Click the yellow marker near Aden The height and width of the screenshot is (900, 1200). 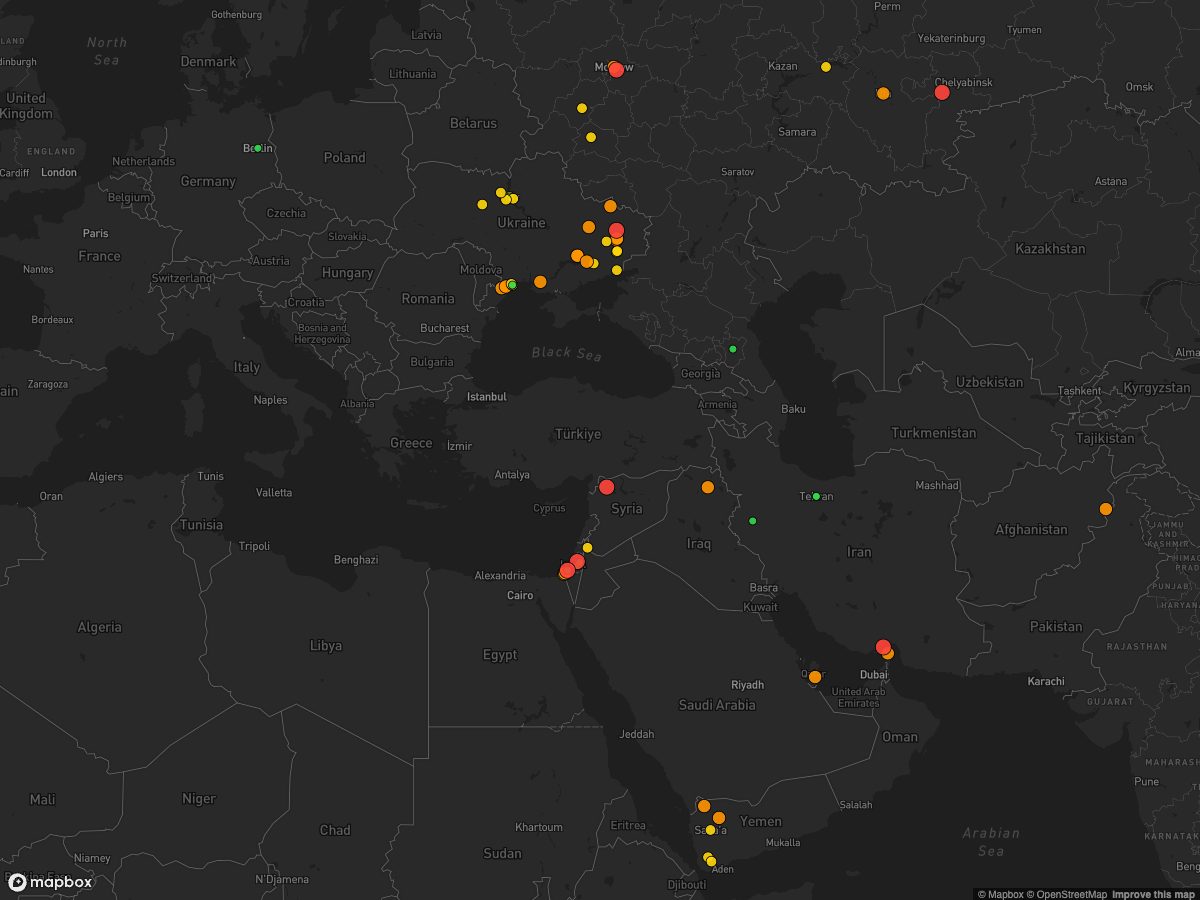click(711, 861)
